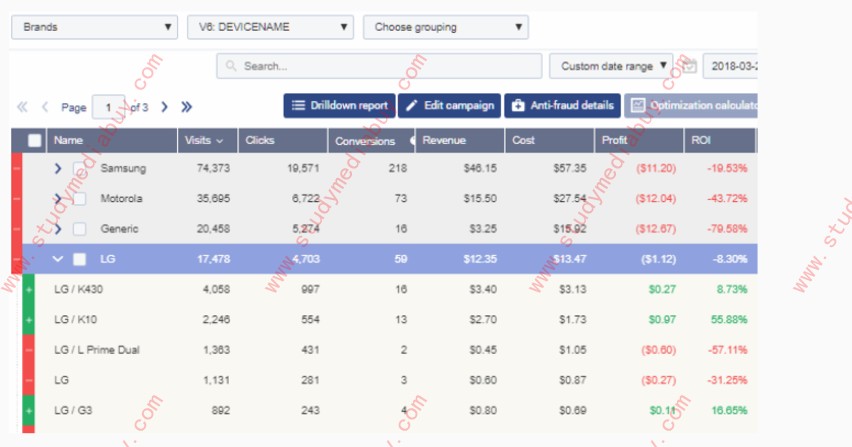852x447 pixels.
Task: Click the Visits sort direction arrow
Action: click(x=220, y=141)
